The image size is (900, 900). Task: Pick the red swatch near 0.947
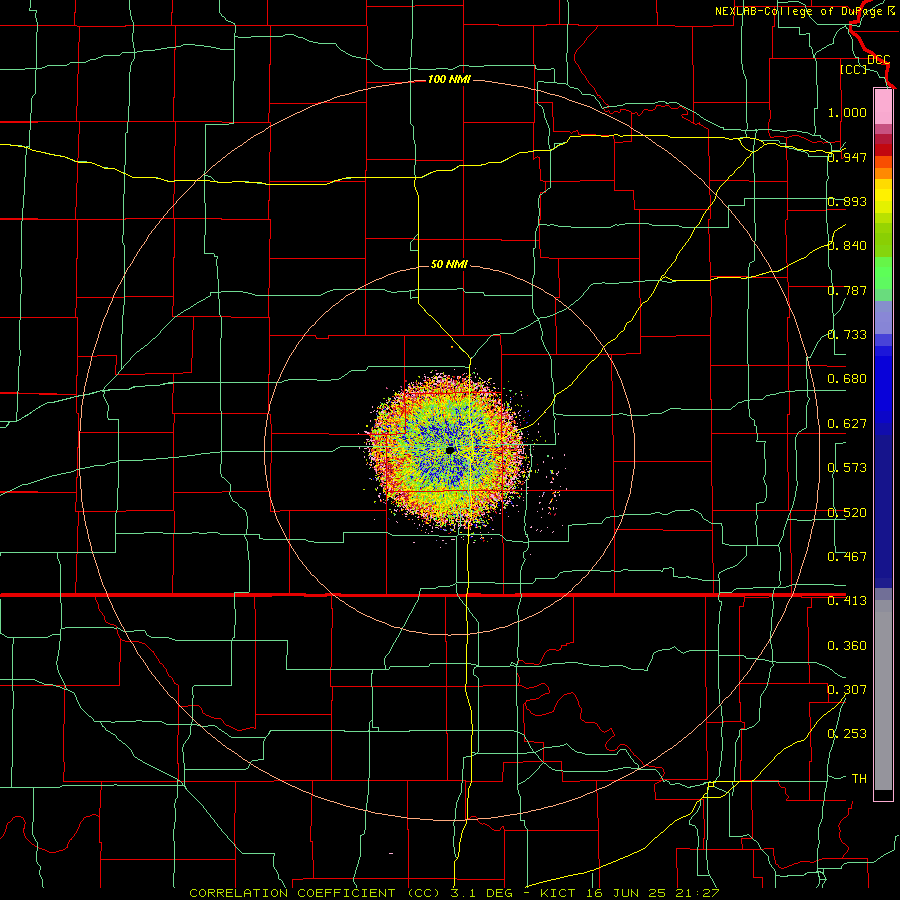tap(883, 150)
